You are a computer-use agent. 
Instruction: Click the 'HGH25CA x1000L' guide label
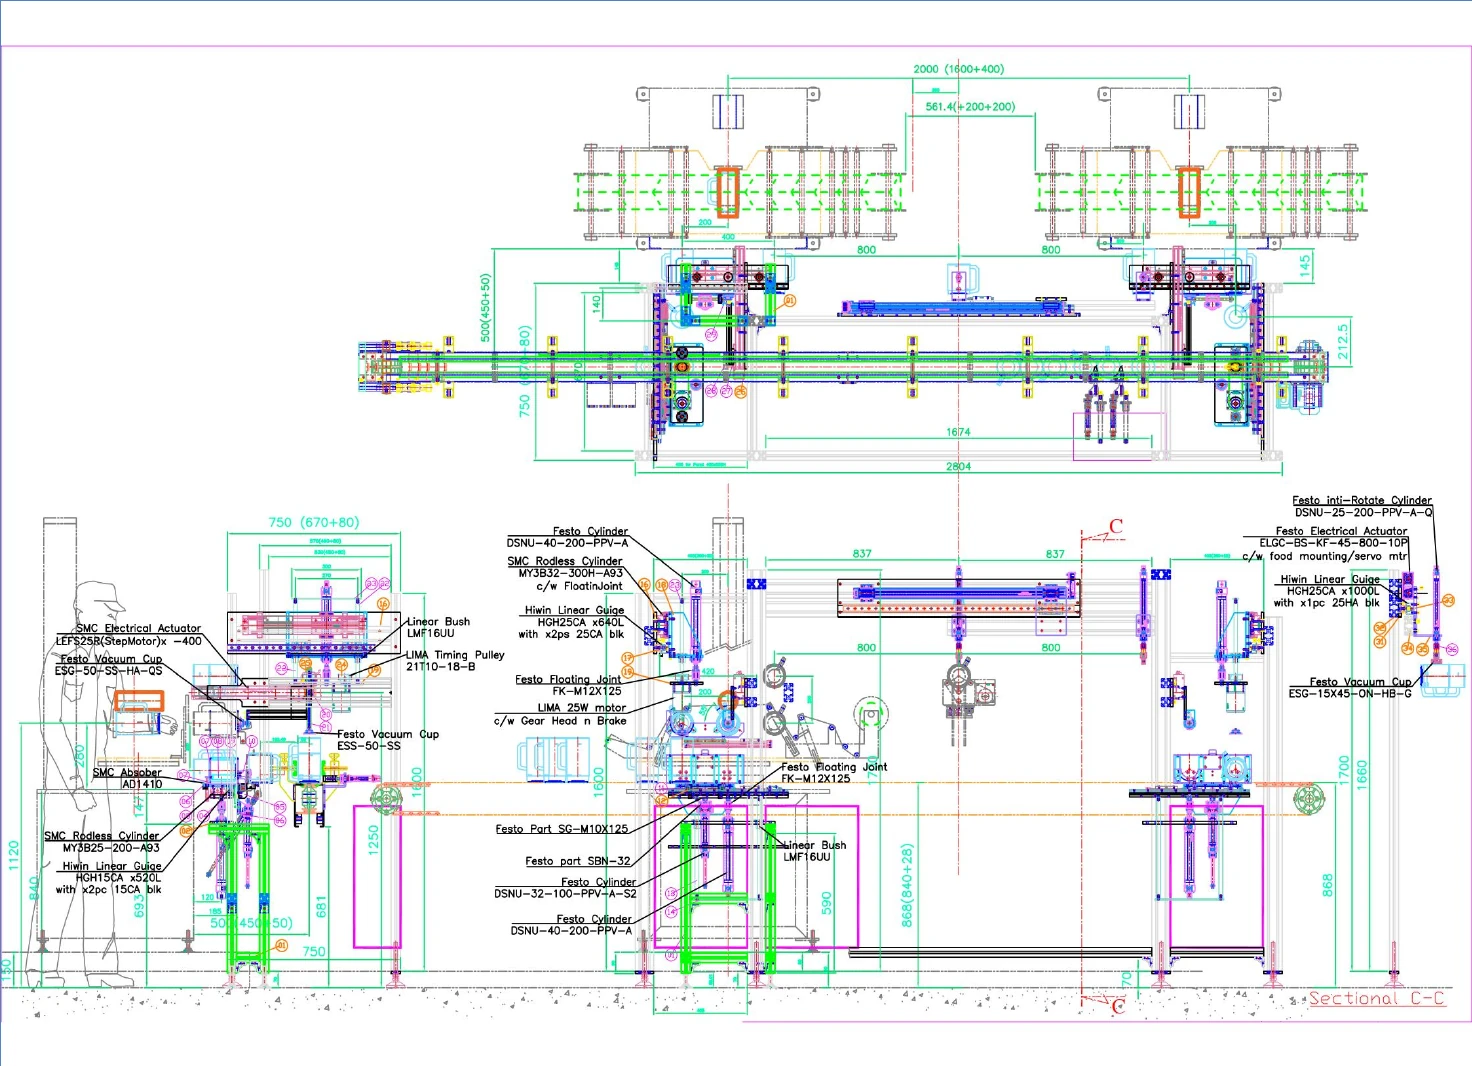[x=1333, y=591]
